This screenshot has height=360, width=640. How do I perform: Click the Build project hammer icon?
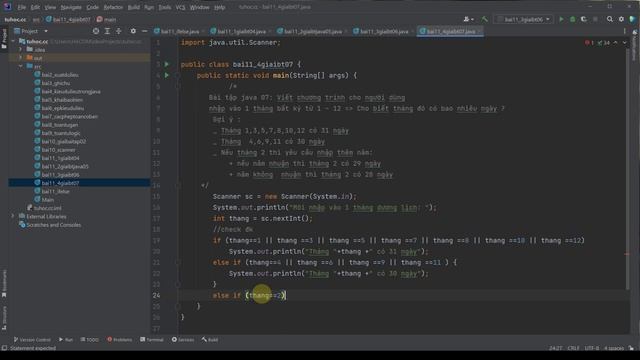tap(484, 19)
